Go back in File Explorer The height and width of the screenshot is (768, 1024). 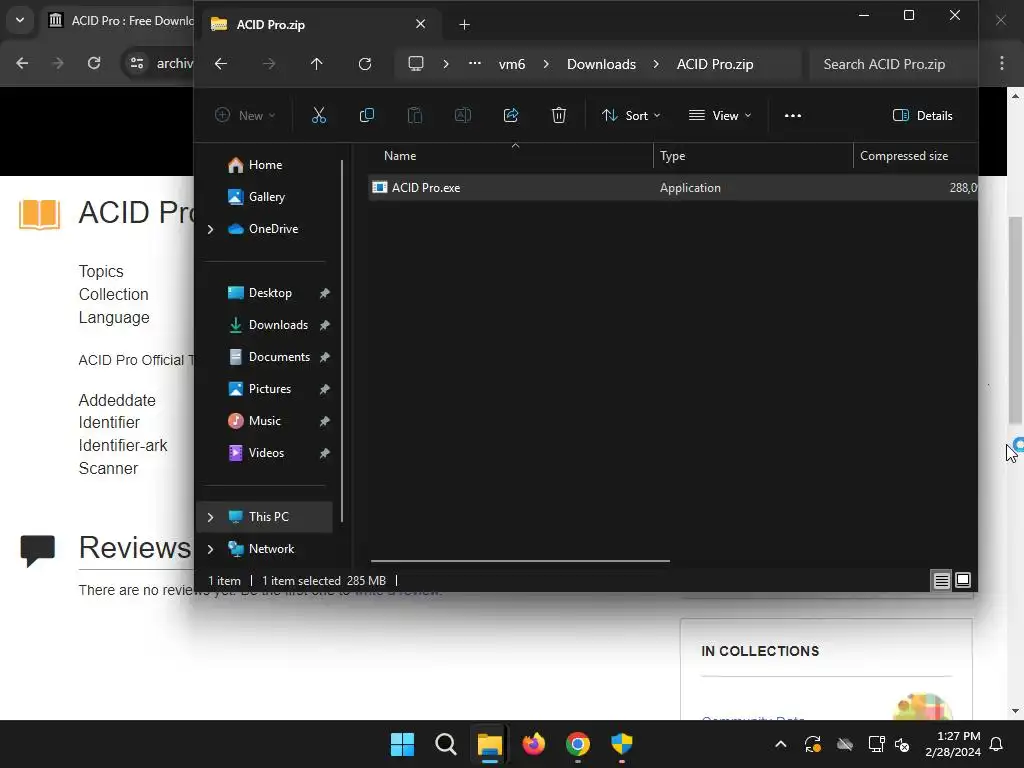click(x=221, y=64)
